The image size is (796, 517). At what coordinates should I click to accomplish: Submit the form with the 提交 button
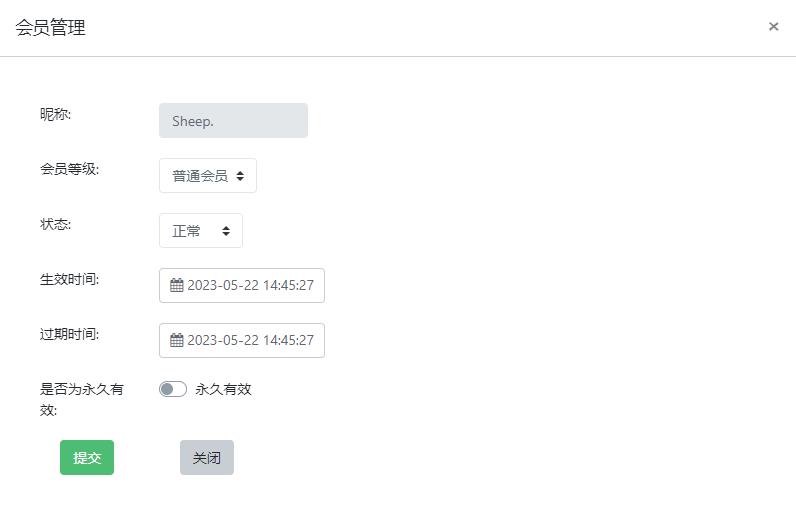[x=87, y=458]
